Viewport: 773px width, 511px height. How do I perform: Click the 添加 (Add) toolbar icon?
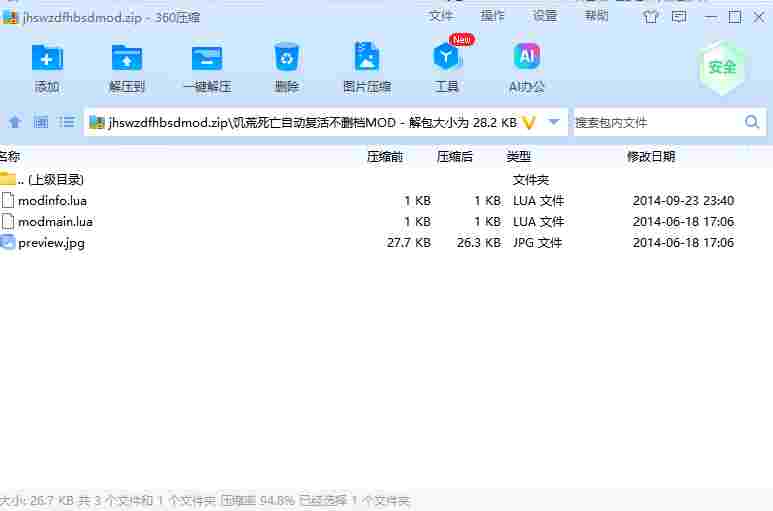tap(47, 58)
